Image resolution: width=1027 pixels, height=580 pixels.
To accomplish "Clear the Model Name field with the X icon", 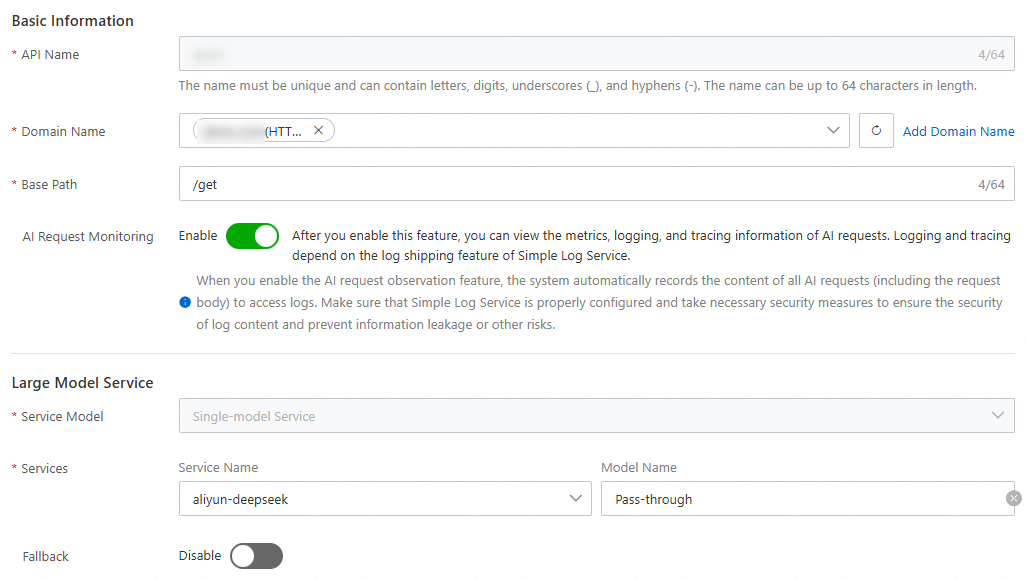I will (x=1013, y=498).
